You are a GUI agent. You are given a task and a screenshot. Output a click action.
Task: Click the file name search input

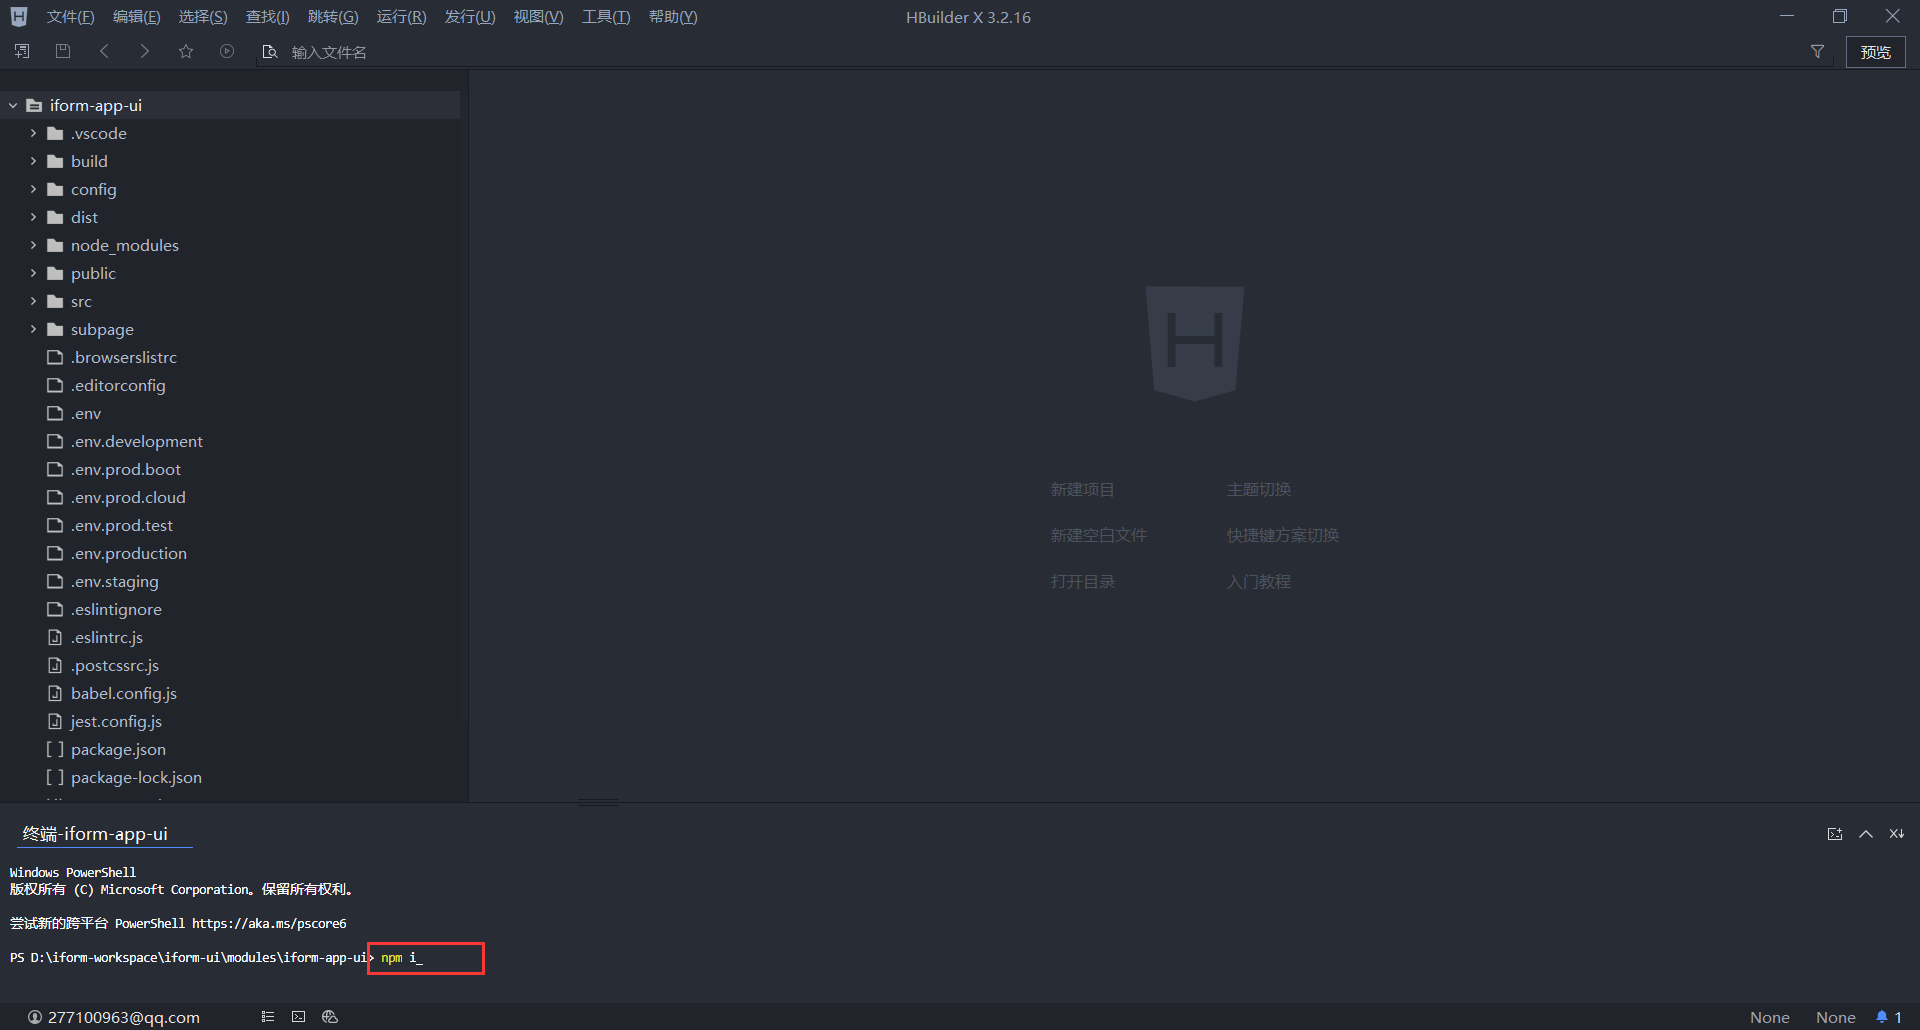coord(329,52)
